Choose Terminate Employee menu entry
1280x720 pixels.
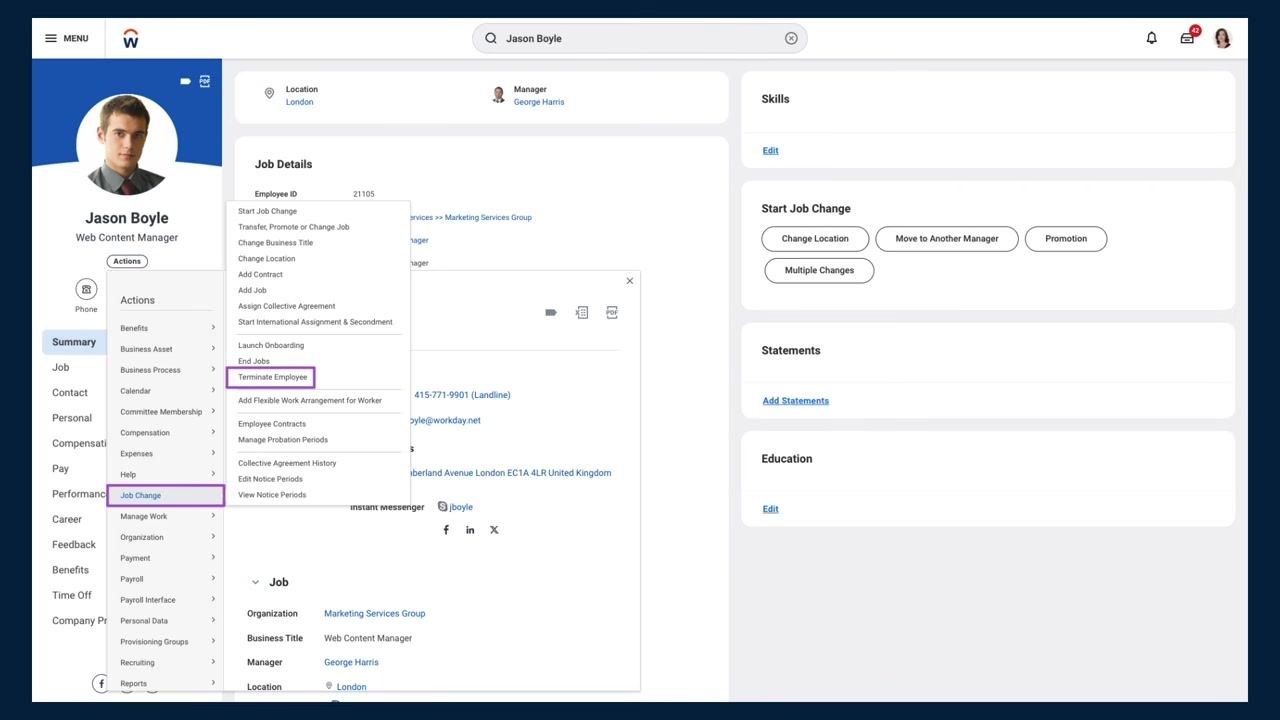(x=271, y=377)
